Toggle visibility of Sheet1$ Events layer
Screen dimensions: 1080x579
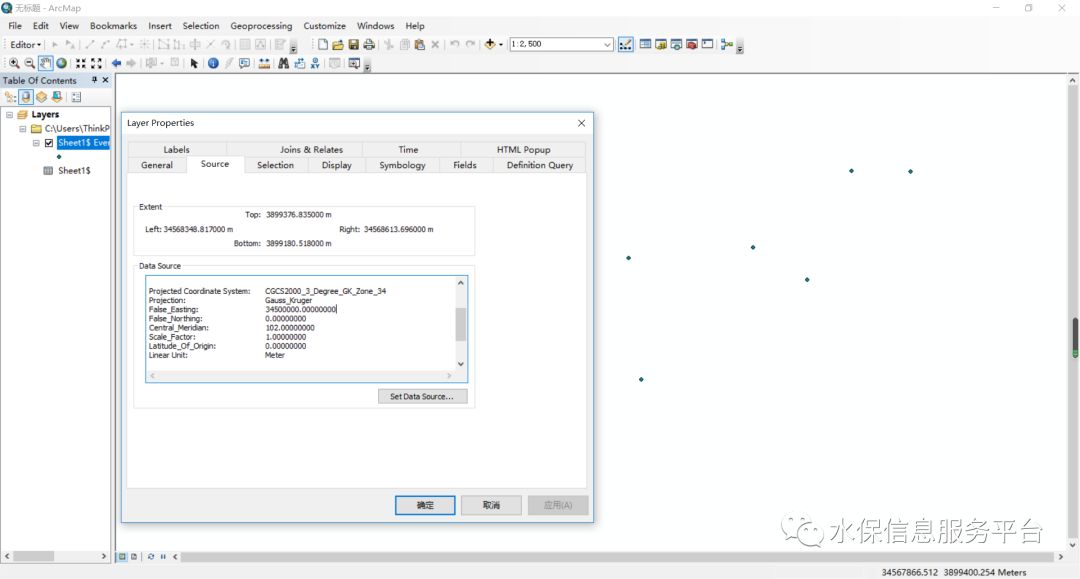tap(49, 143)
